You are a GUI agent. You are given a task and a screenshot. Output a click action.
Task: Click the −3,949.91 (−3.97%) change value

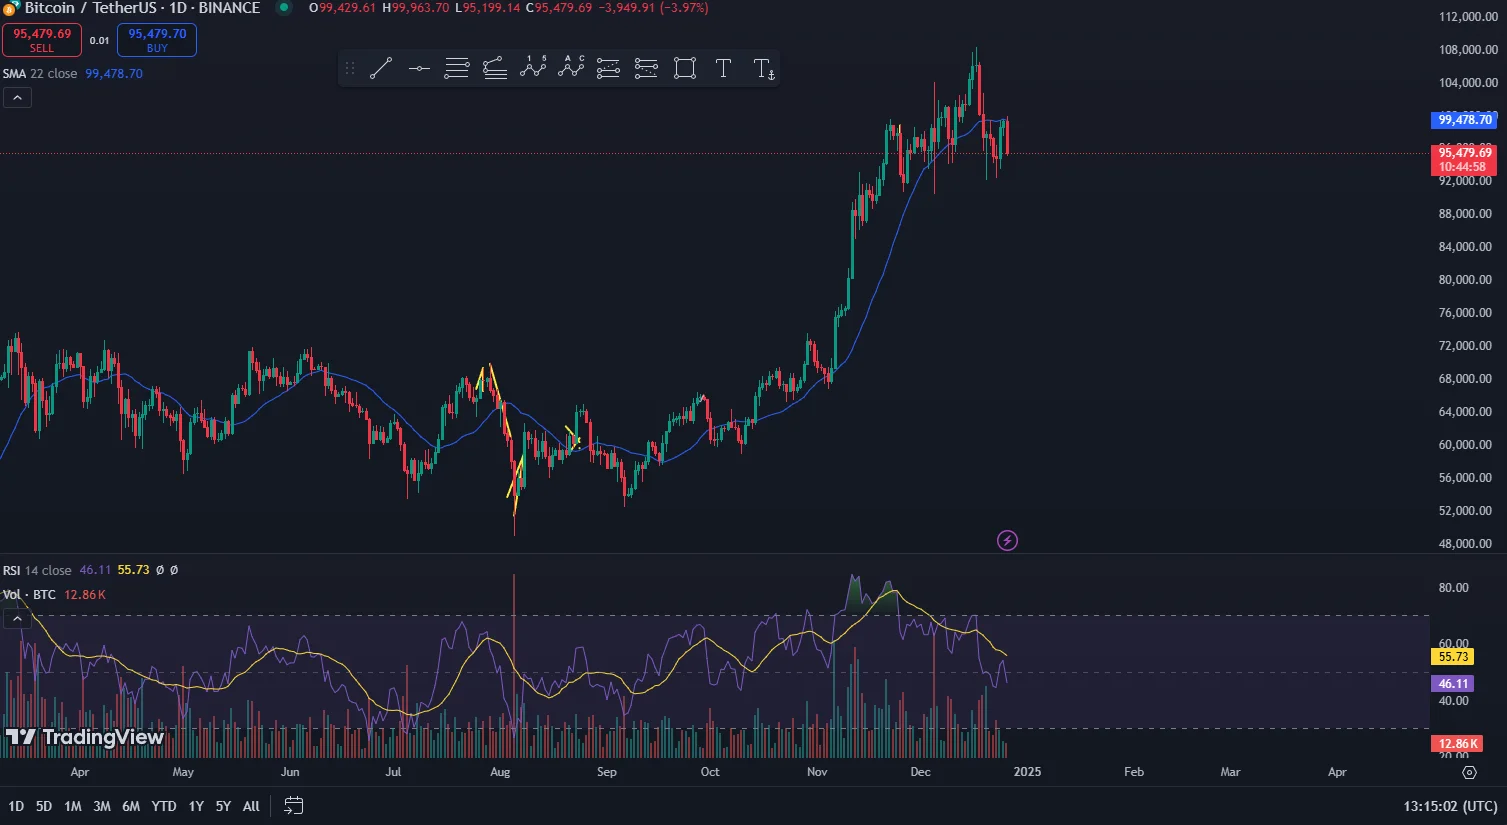tap(653, 8)
